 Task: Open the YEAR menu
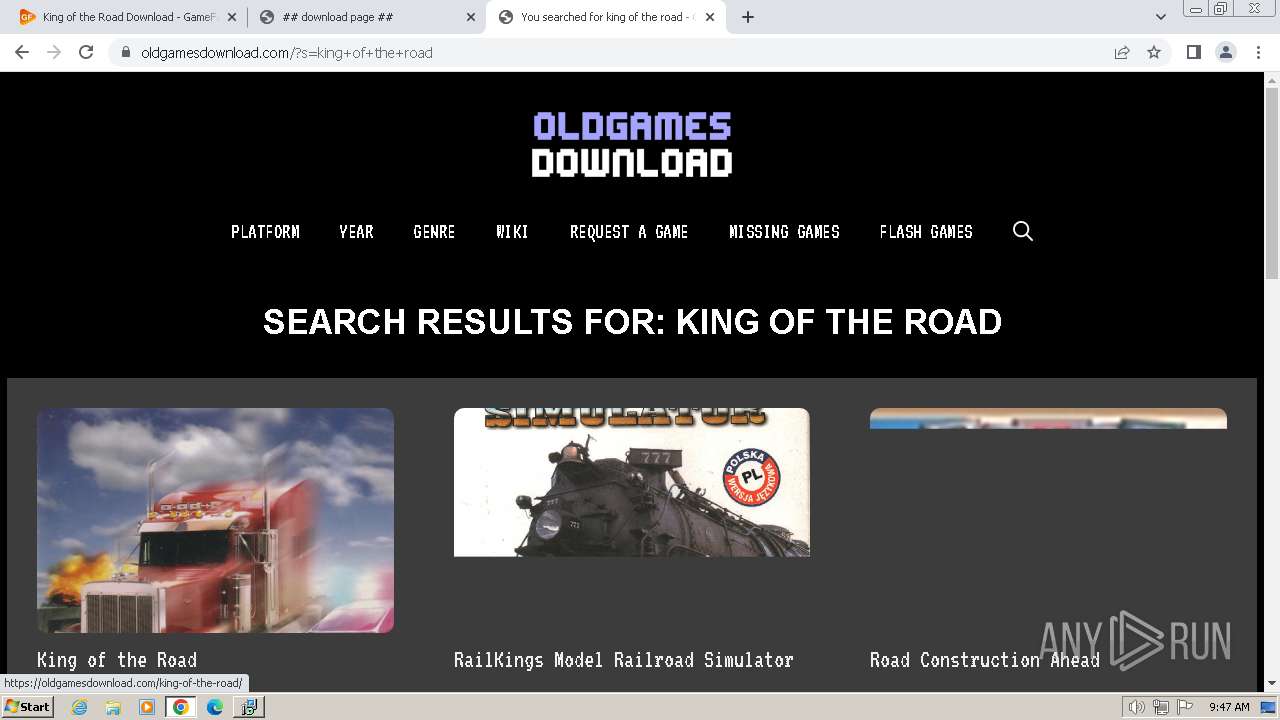pos(356,232)
